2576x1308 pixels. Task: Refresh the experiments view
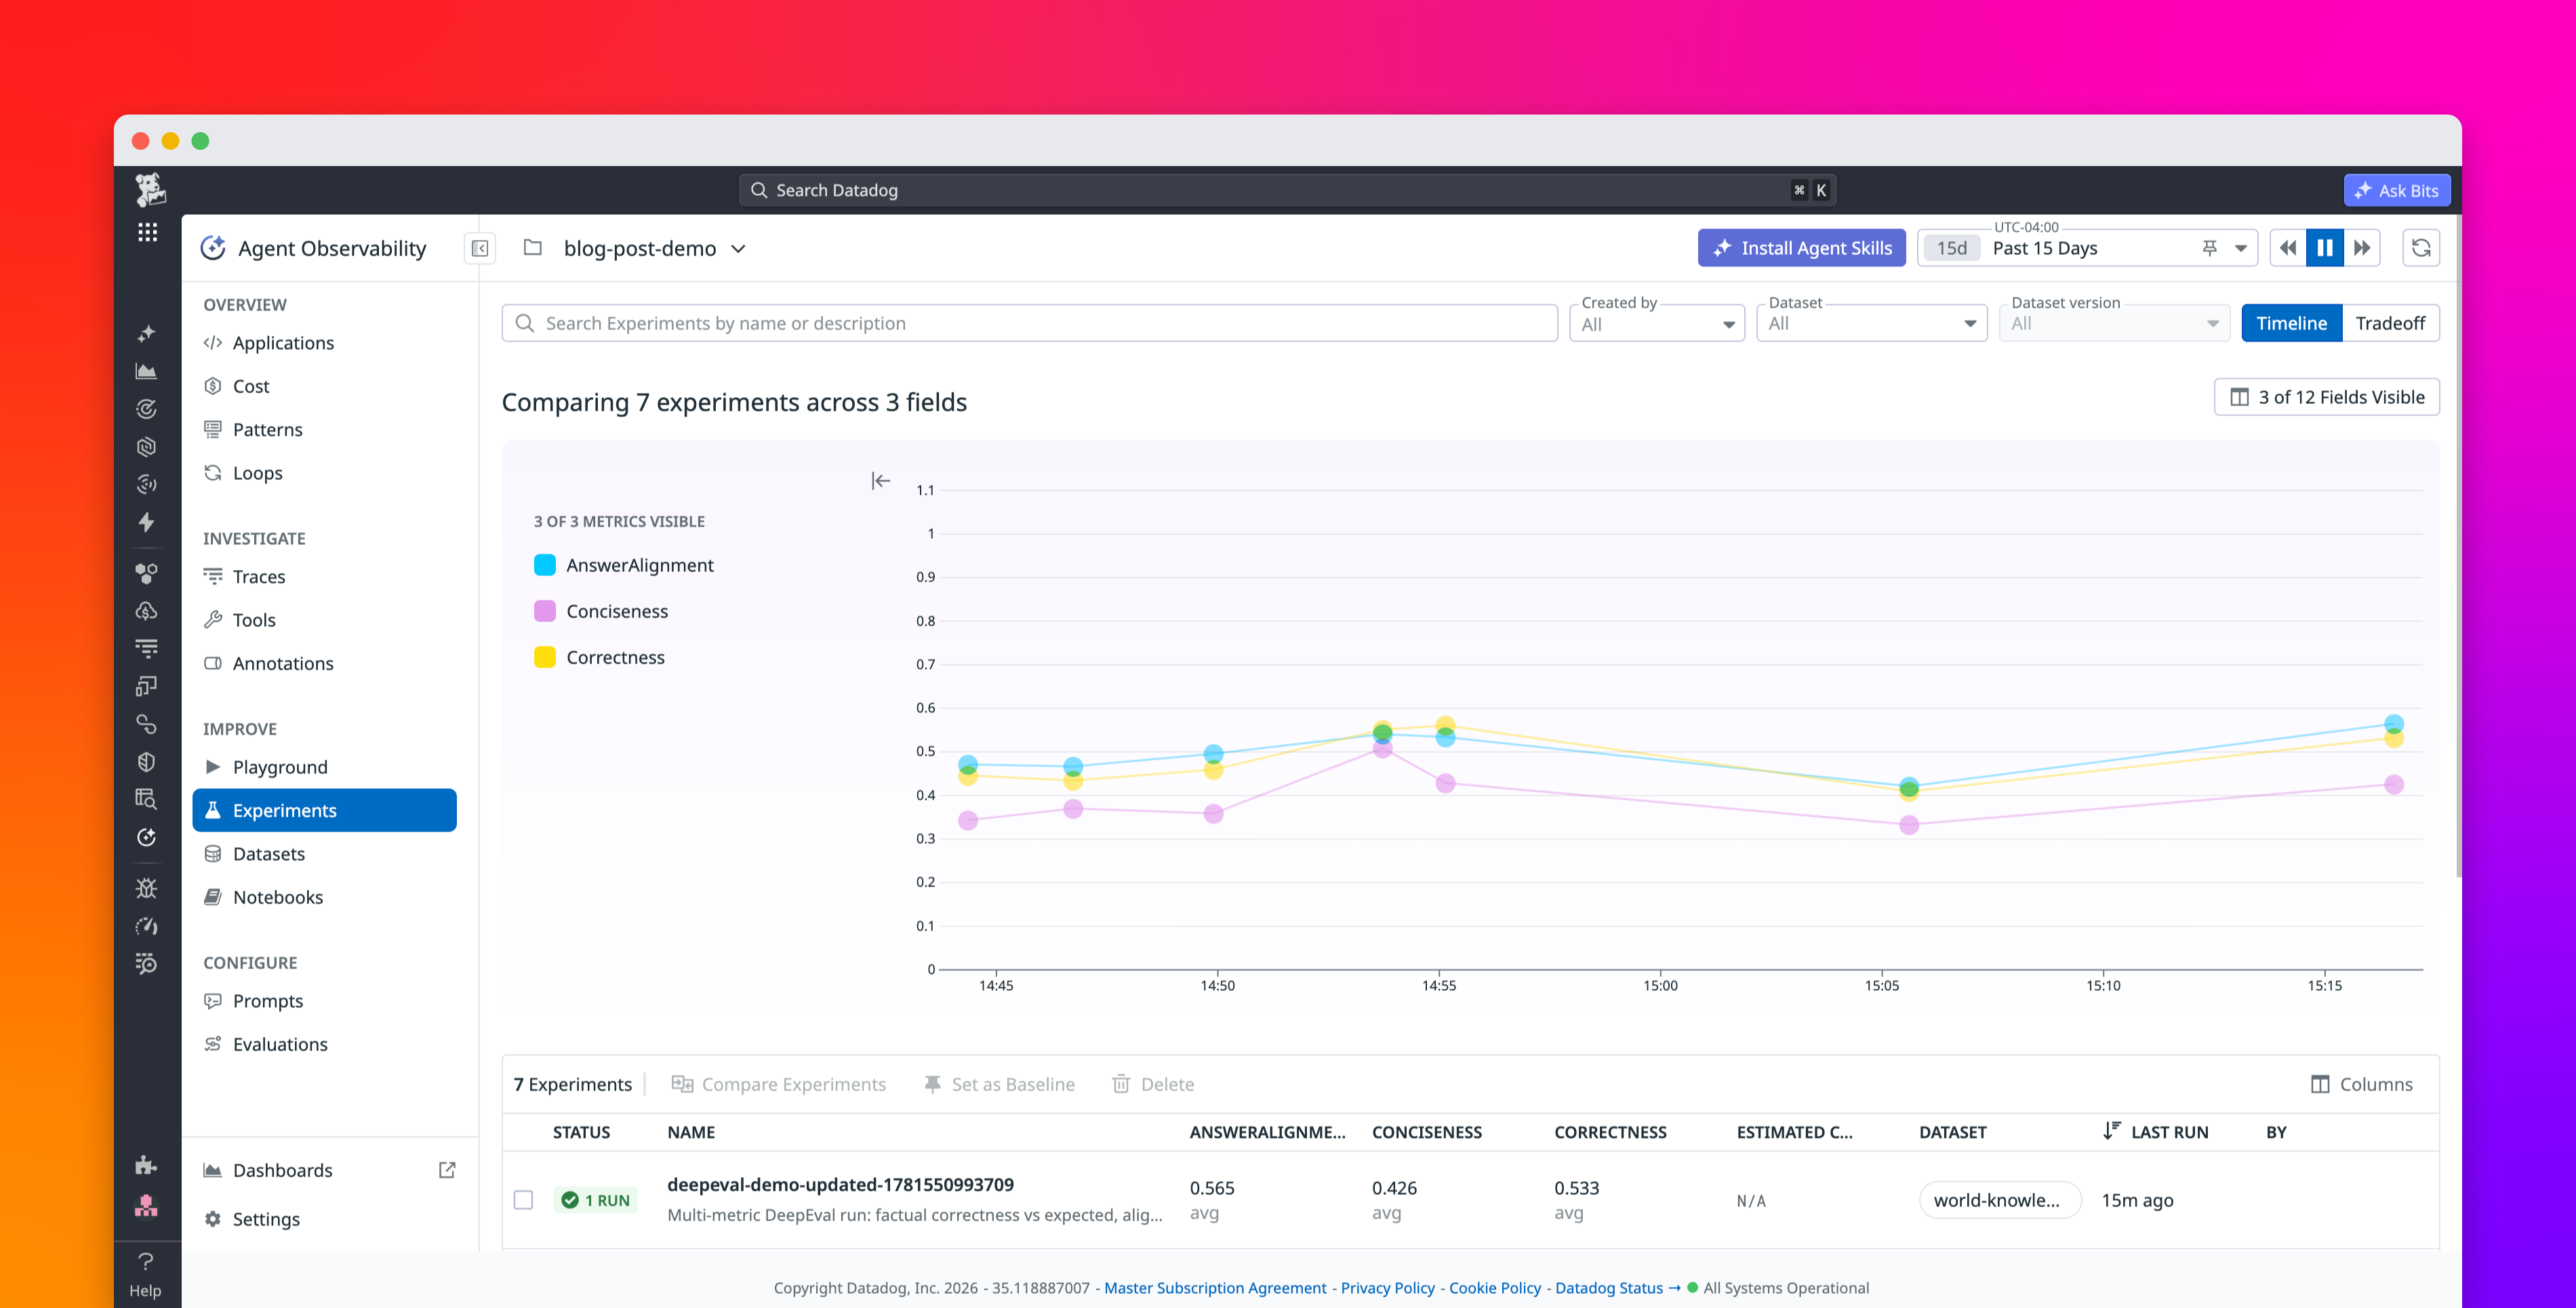(x=2421, y=248)
